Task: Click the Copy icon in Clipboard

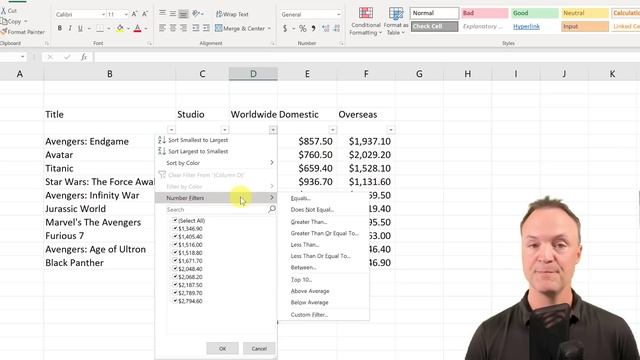Action: [x=4, y=21]
